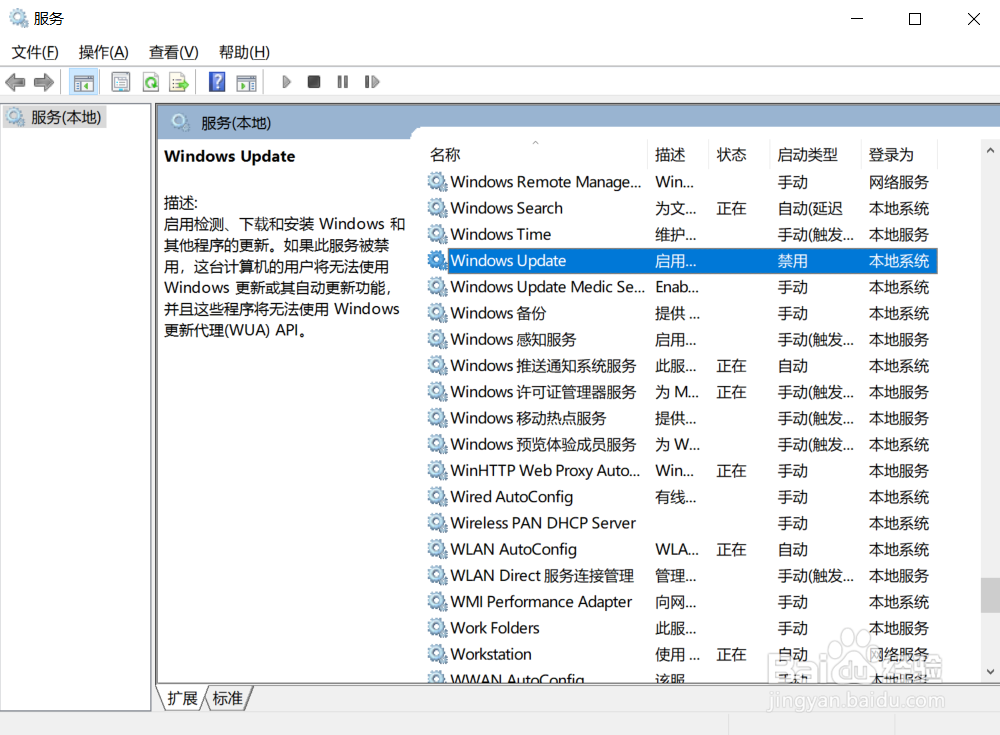
Task: Click the gear icon of Work Folders
Action: pyautogui.click(x=437, y=628)
